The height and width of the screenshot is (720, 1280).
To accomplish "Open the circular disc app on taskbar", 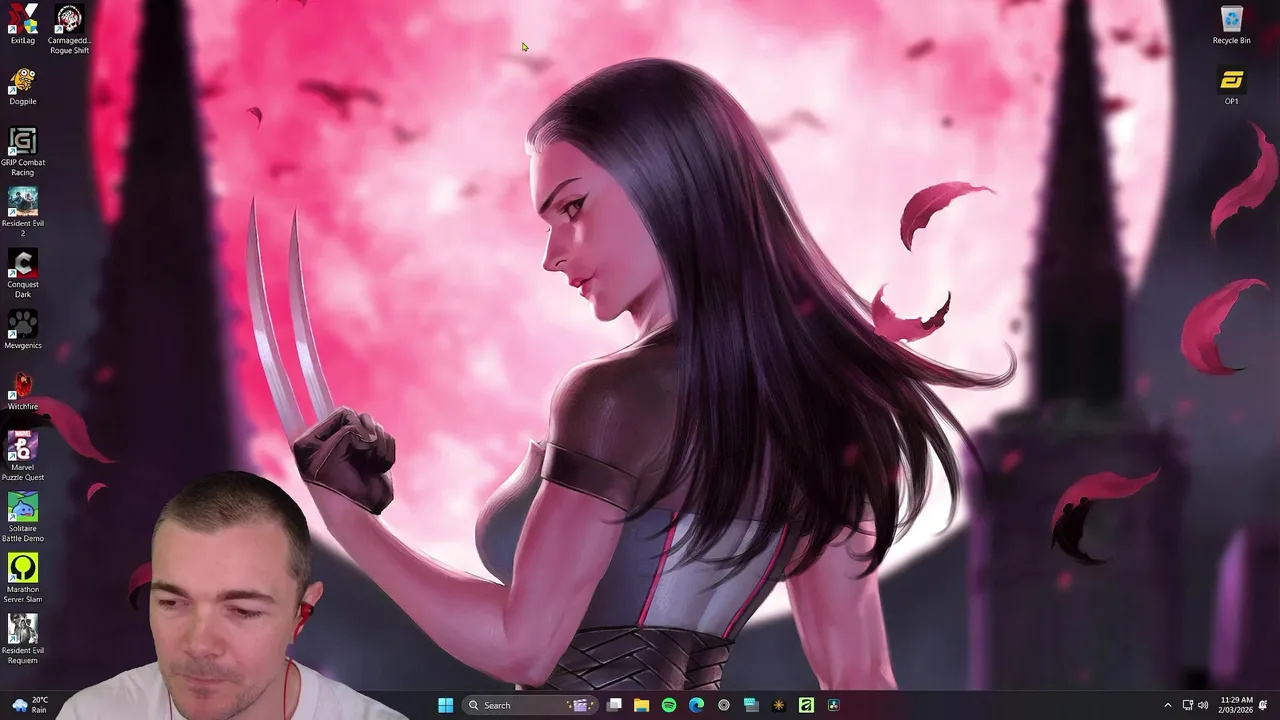I will (724, 705).
